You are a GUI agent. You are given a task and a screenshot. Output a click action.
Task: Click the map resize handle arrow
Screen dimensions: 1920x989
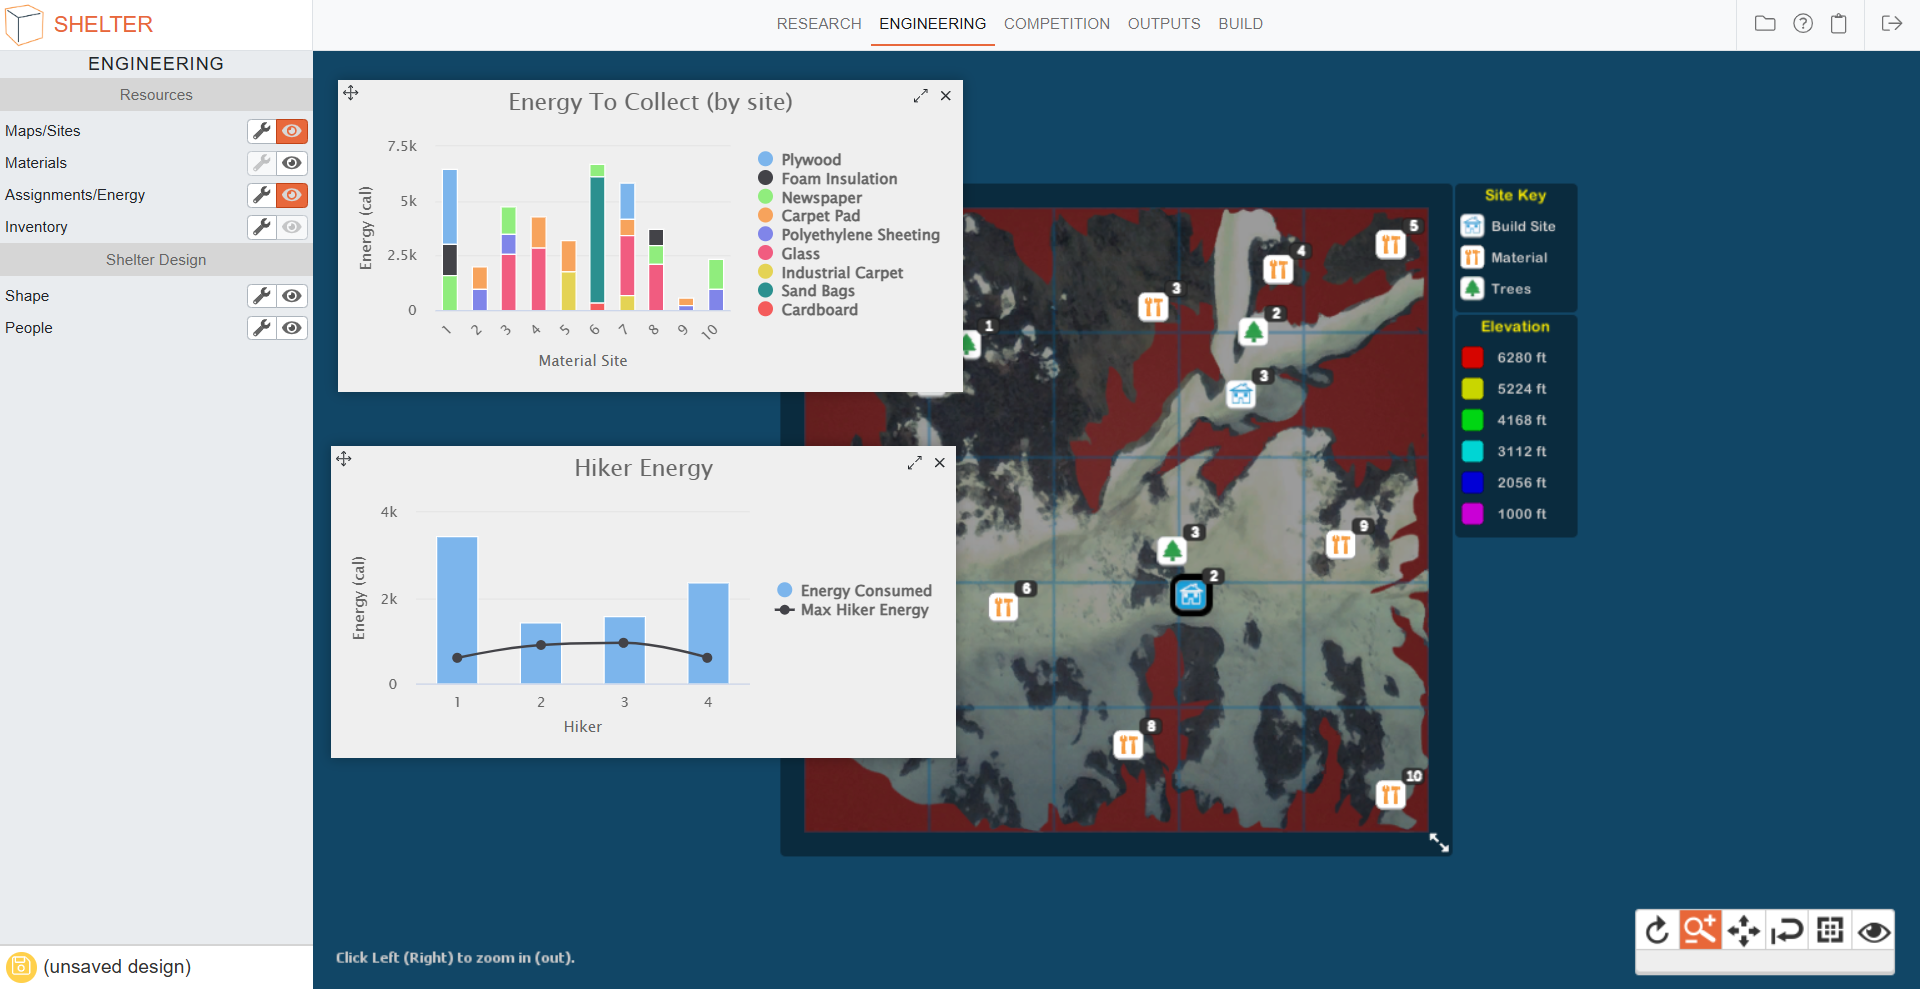pos(1438,842)
